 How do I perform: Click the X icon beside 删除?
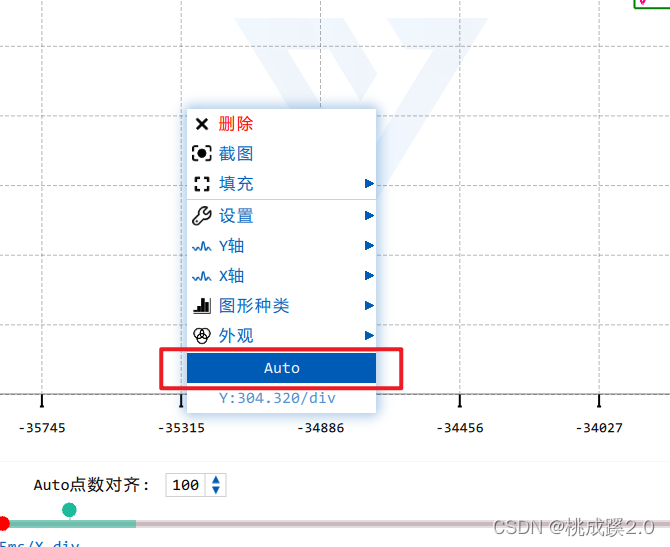pos(202,124)
